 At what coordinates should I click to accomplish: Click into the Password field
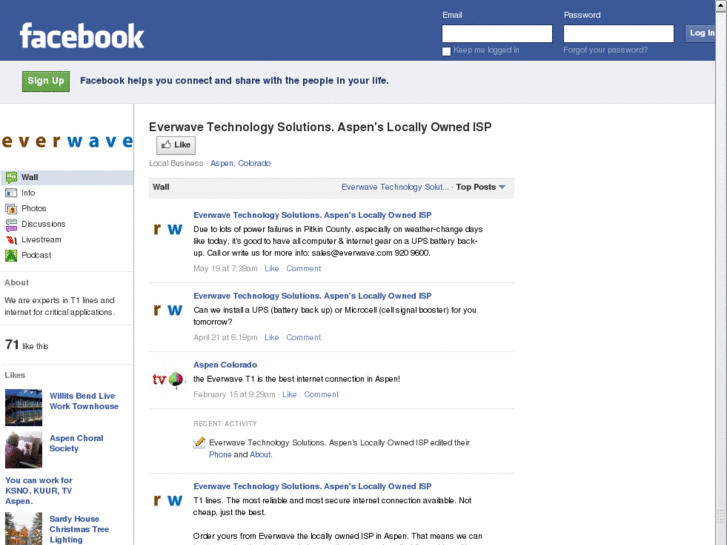618,33
